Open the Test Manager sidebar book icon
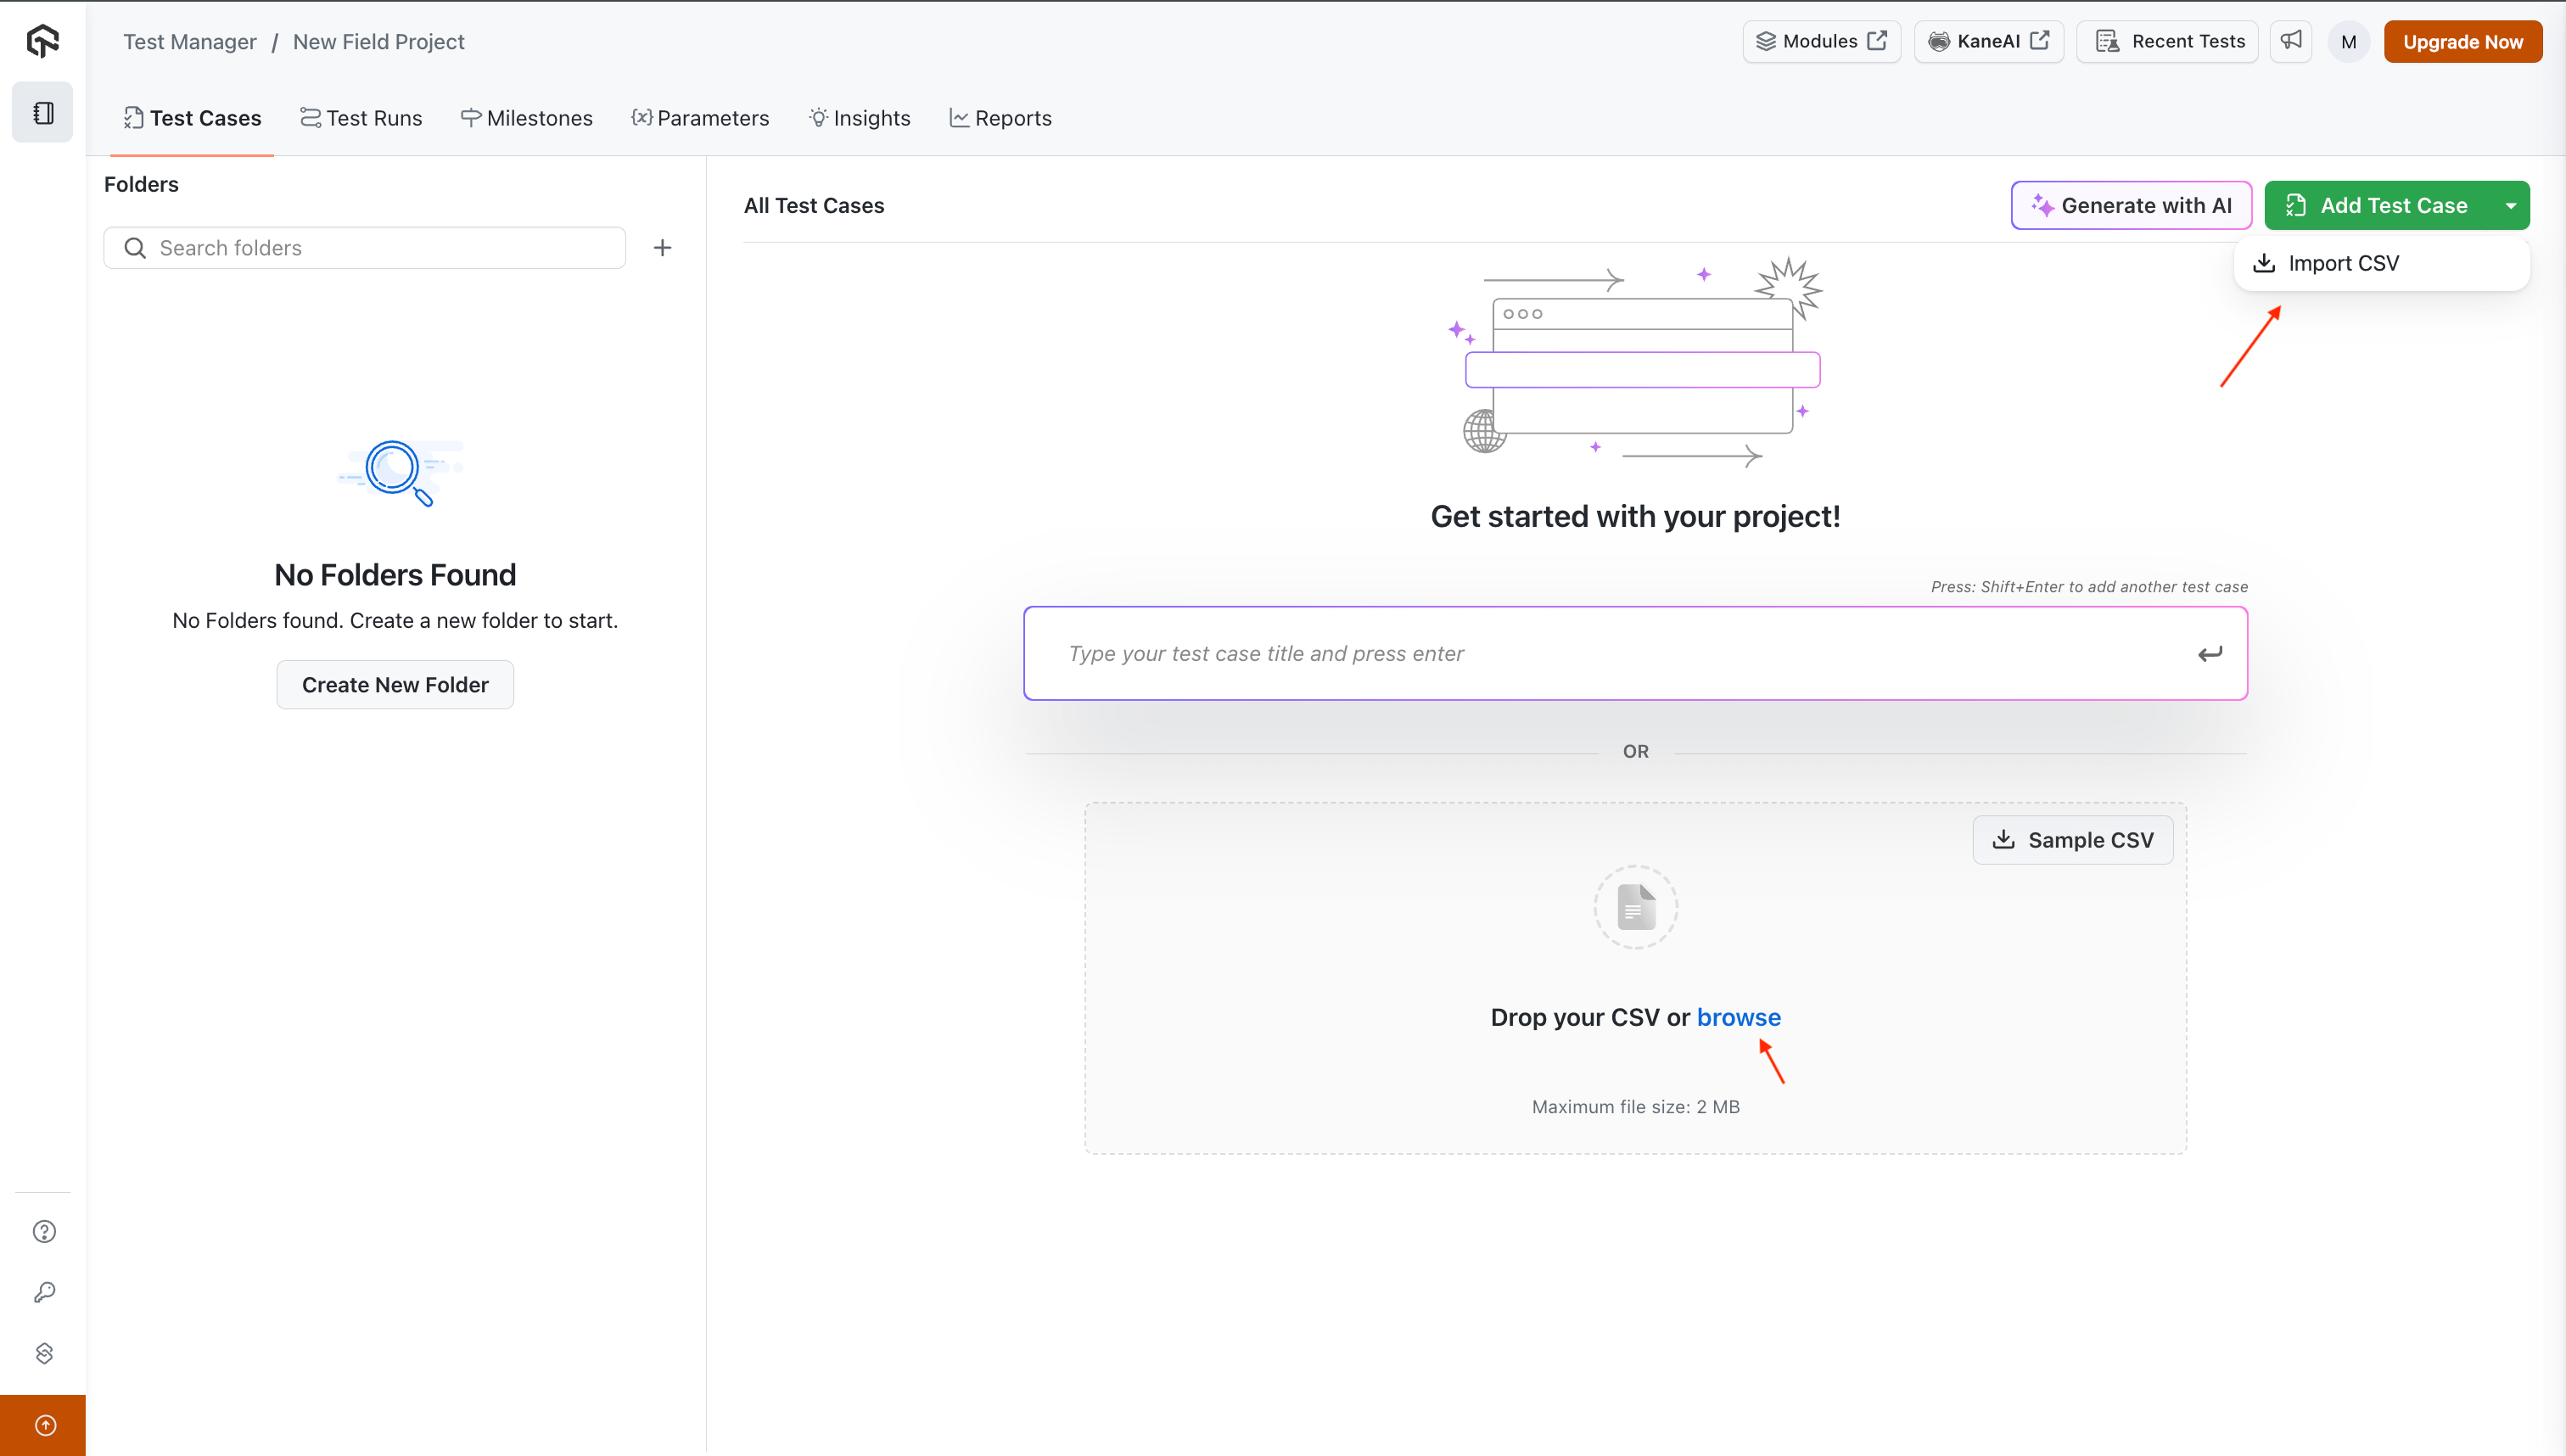Viewport: 2566px width, 1456px height. tap(42, 113)
